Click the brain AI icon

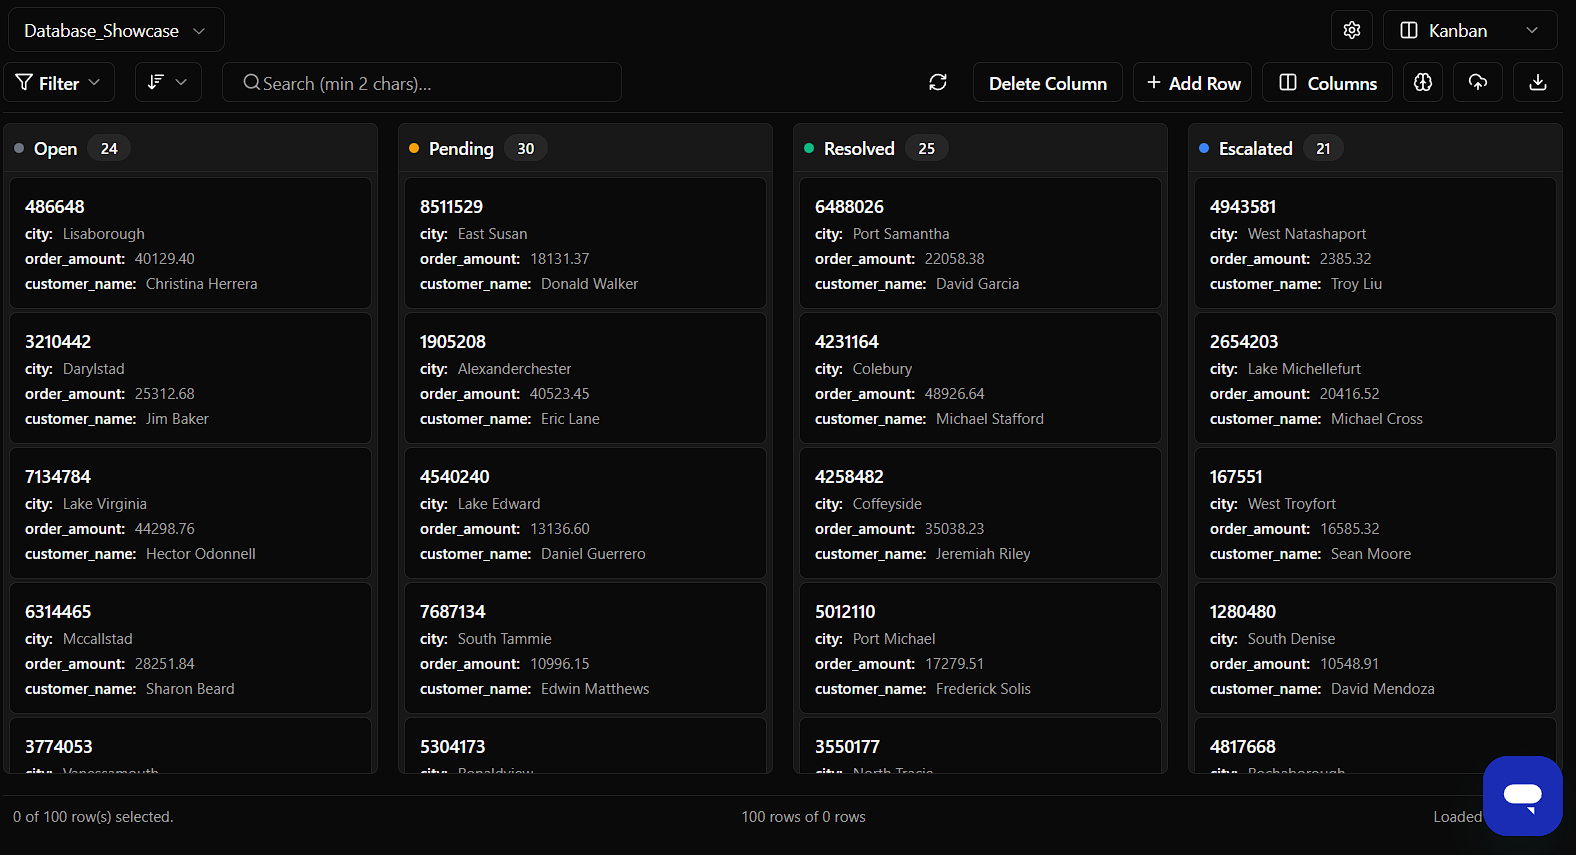[1423, 83]
